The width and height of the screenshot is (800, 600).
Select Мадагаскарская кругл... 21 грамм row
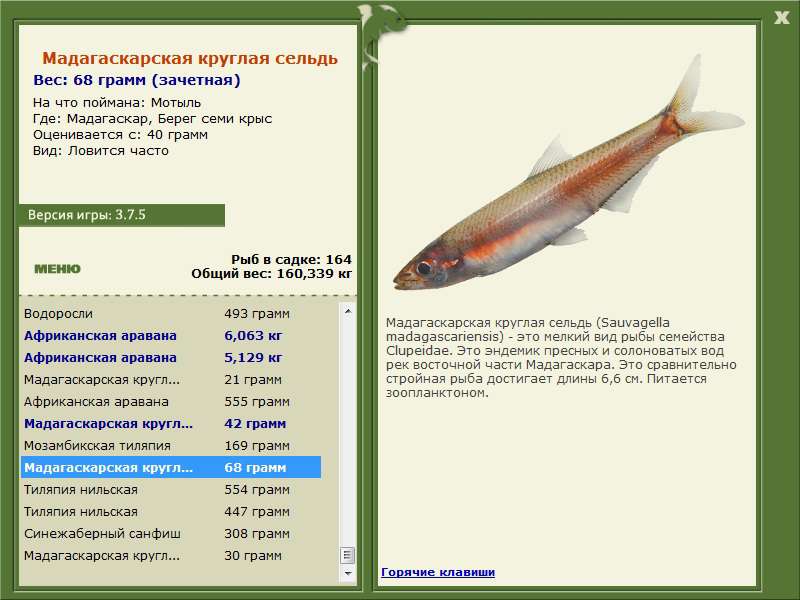[x=171, y=380]
